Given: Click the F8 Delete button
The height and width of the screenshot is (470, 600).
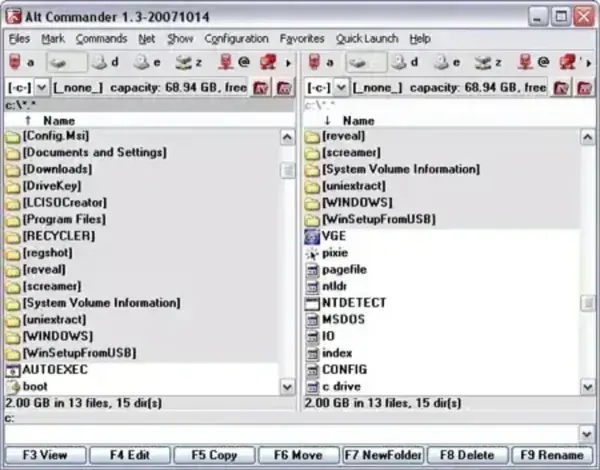Looking at the screenshot, I should point(468,455).
